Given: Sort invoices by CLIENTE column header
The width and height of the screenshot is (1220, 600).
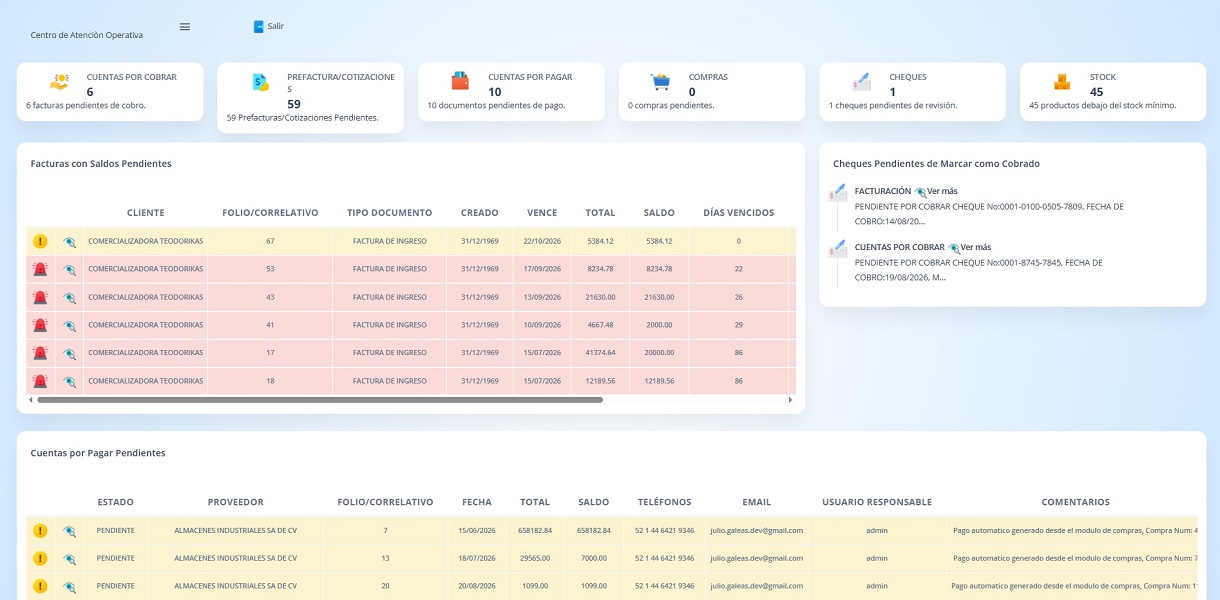Looking at the screenshot, I should click(146, 213).
